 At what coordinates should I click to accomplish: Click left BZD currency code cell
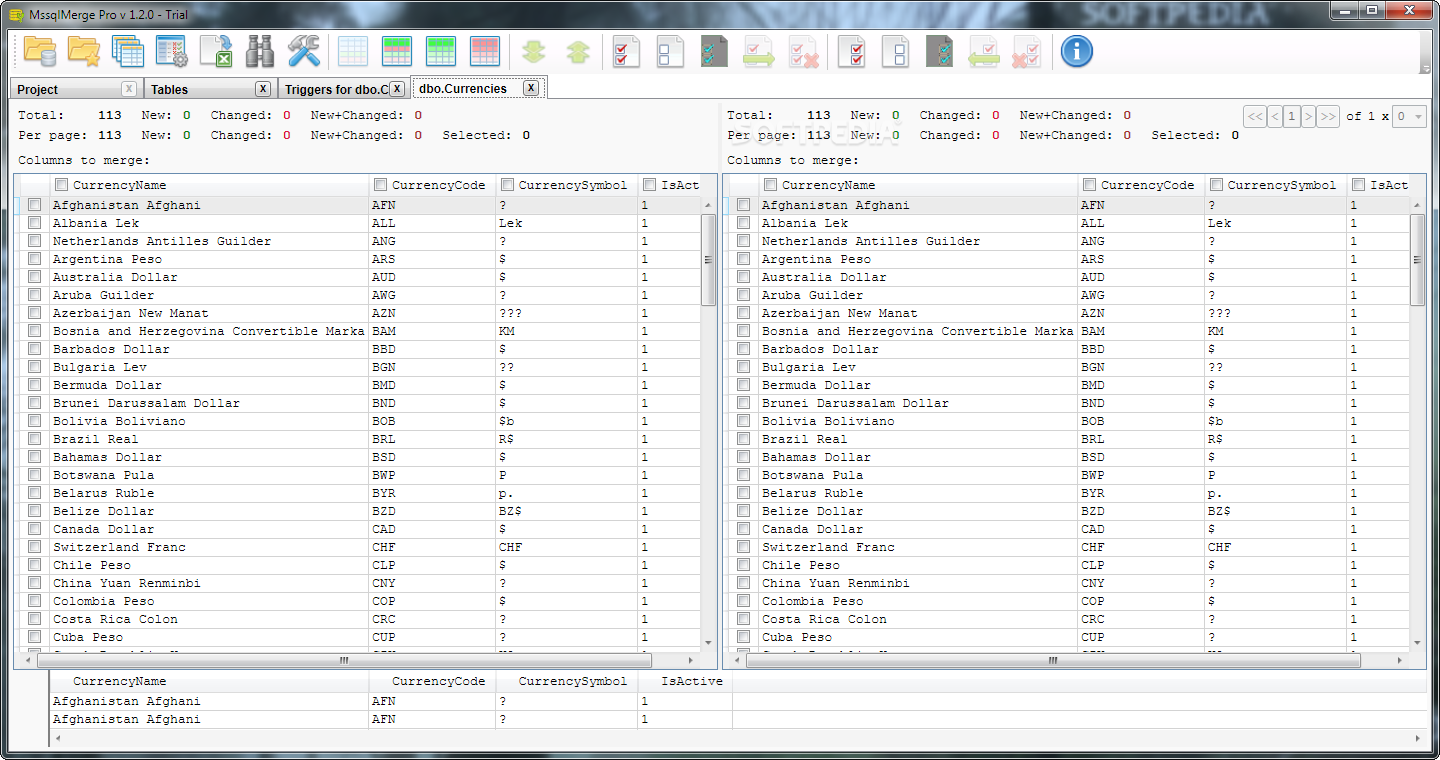click(x=432, y=511)
